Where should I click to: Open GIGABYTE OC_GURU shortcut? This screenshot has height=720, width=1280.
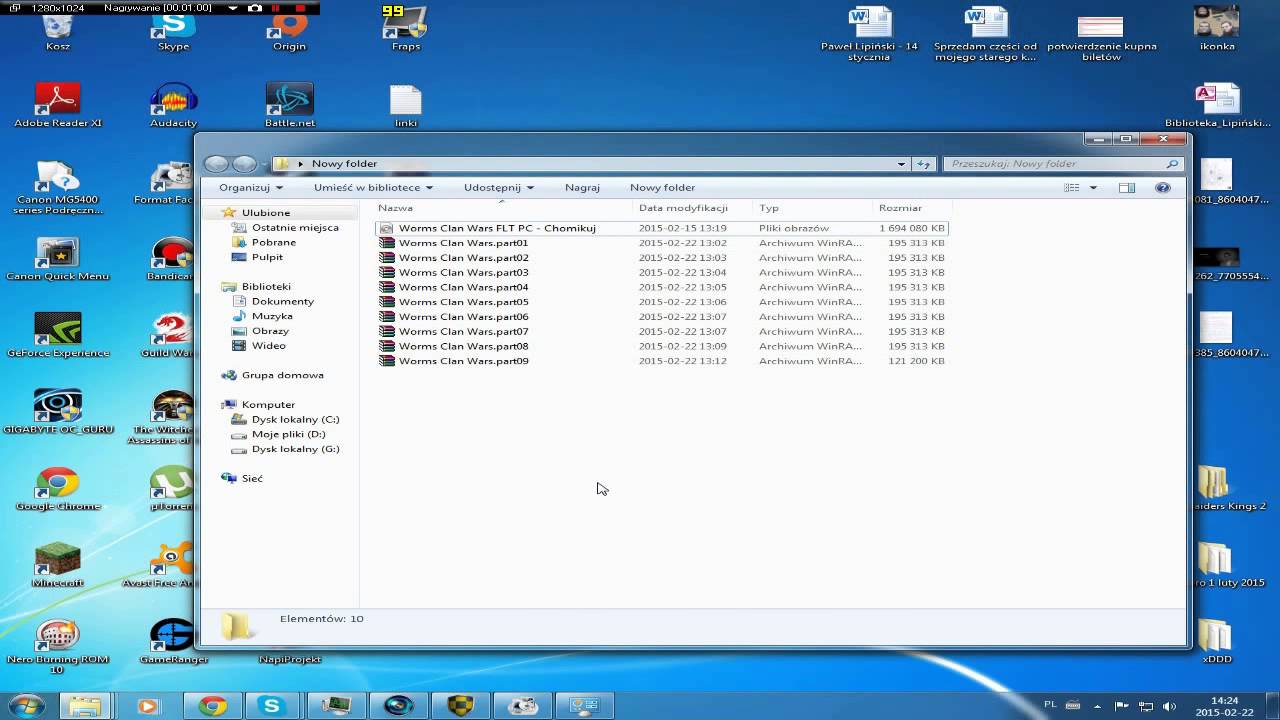coord(58,412)
